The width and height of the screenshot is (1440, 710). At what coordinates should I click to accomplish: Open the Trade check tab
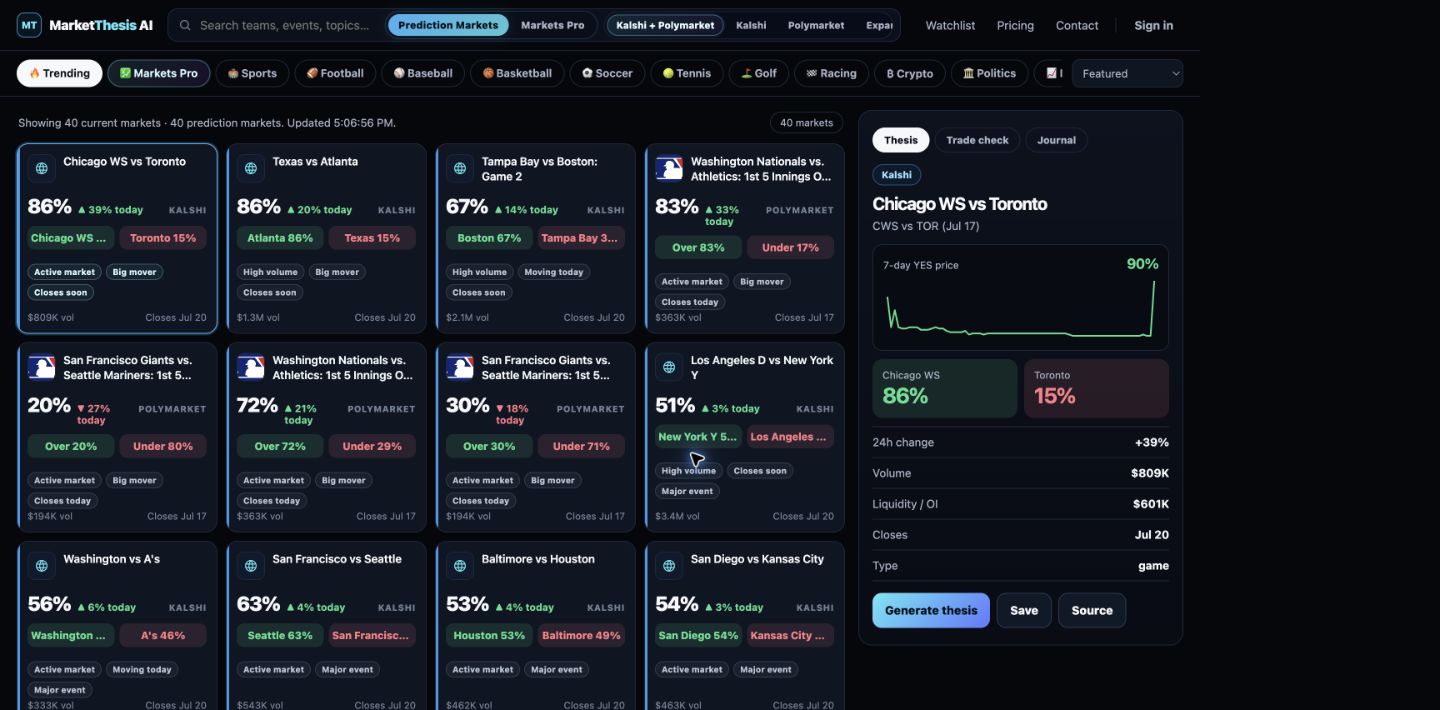click(977, 140)
